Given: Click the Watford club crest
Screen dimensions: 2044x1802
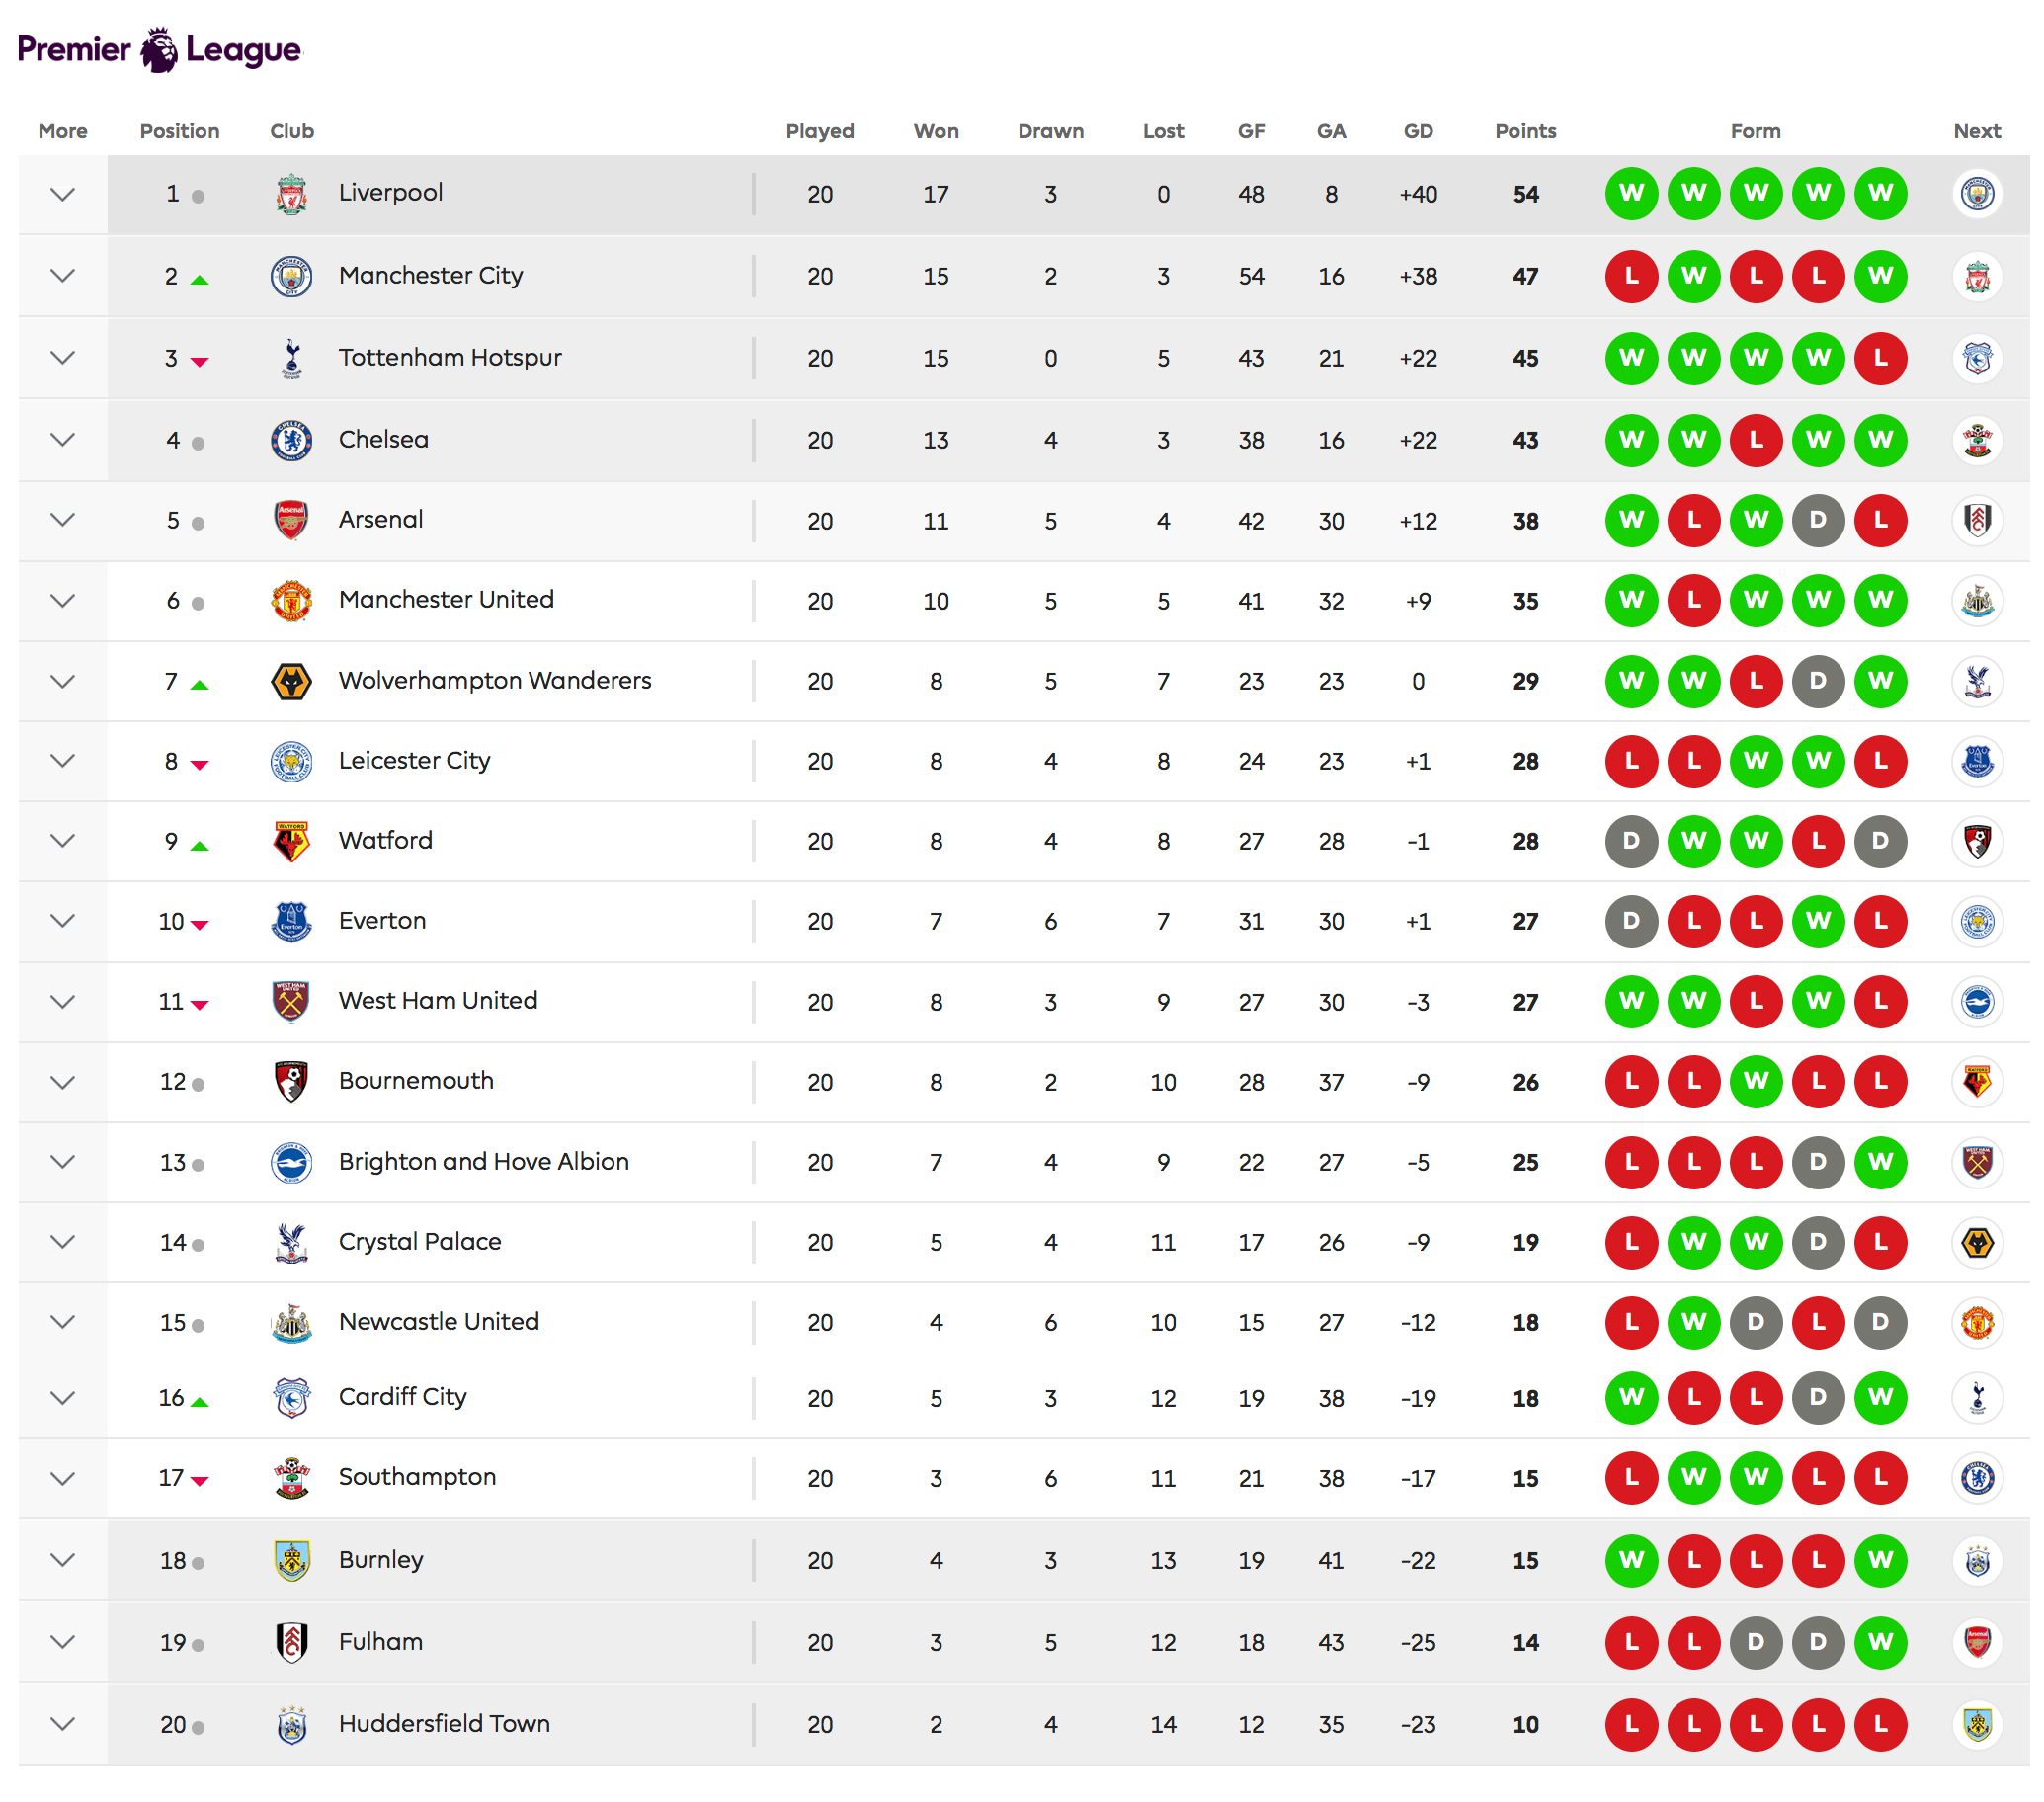Looking at the screenshot, I should click(x=291, y=841).
